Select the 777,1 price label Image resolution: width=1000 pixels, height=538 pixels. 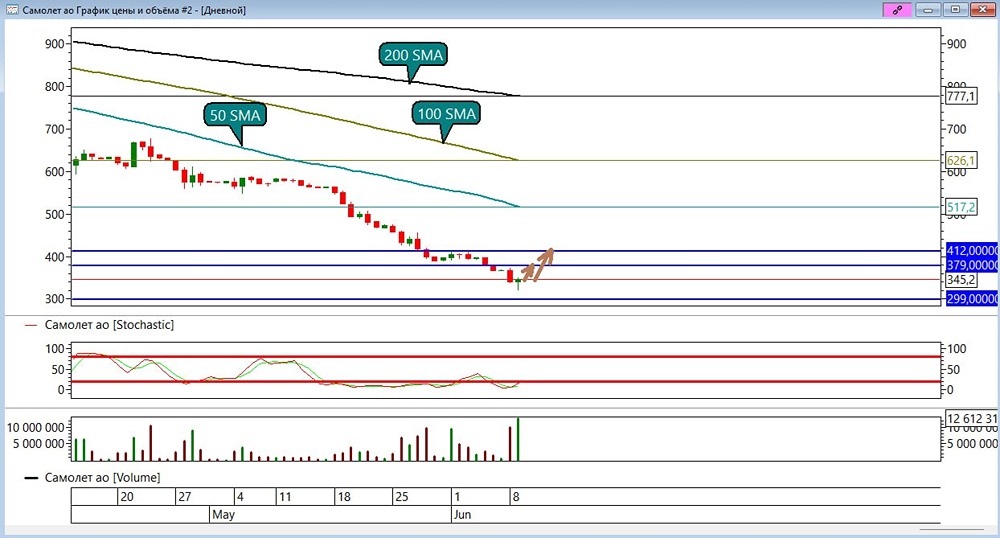coord(960,96)
